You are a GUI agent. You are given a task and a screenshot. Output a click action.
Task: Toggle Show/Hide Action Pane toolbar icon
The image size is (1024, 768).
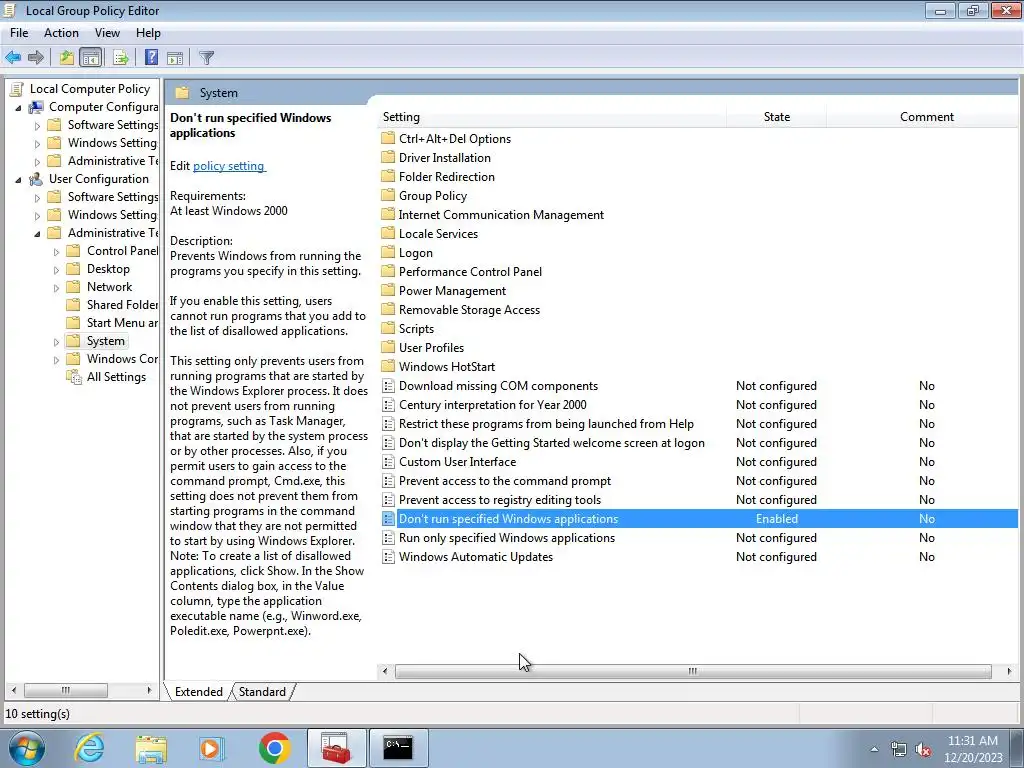tap(174, 57)
